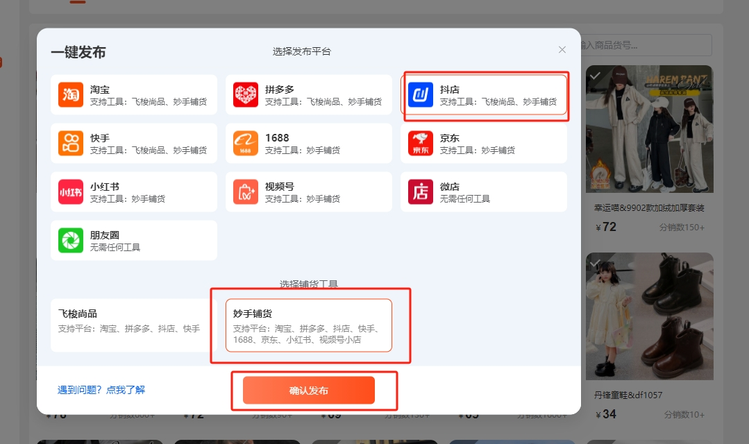The height and width of the screenshot is (444, 749).
Task: Click the Pinduoduo heart icon
Action: 246,94
